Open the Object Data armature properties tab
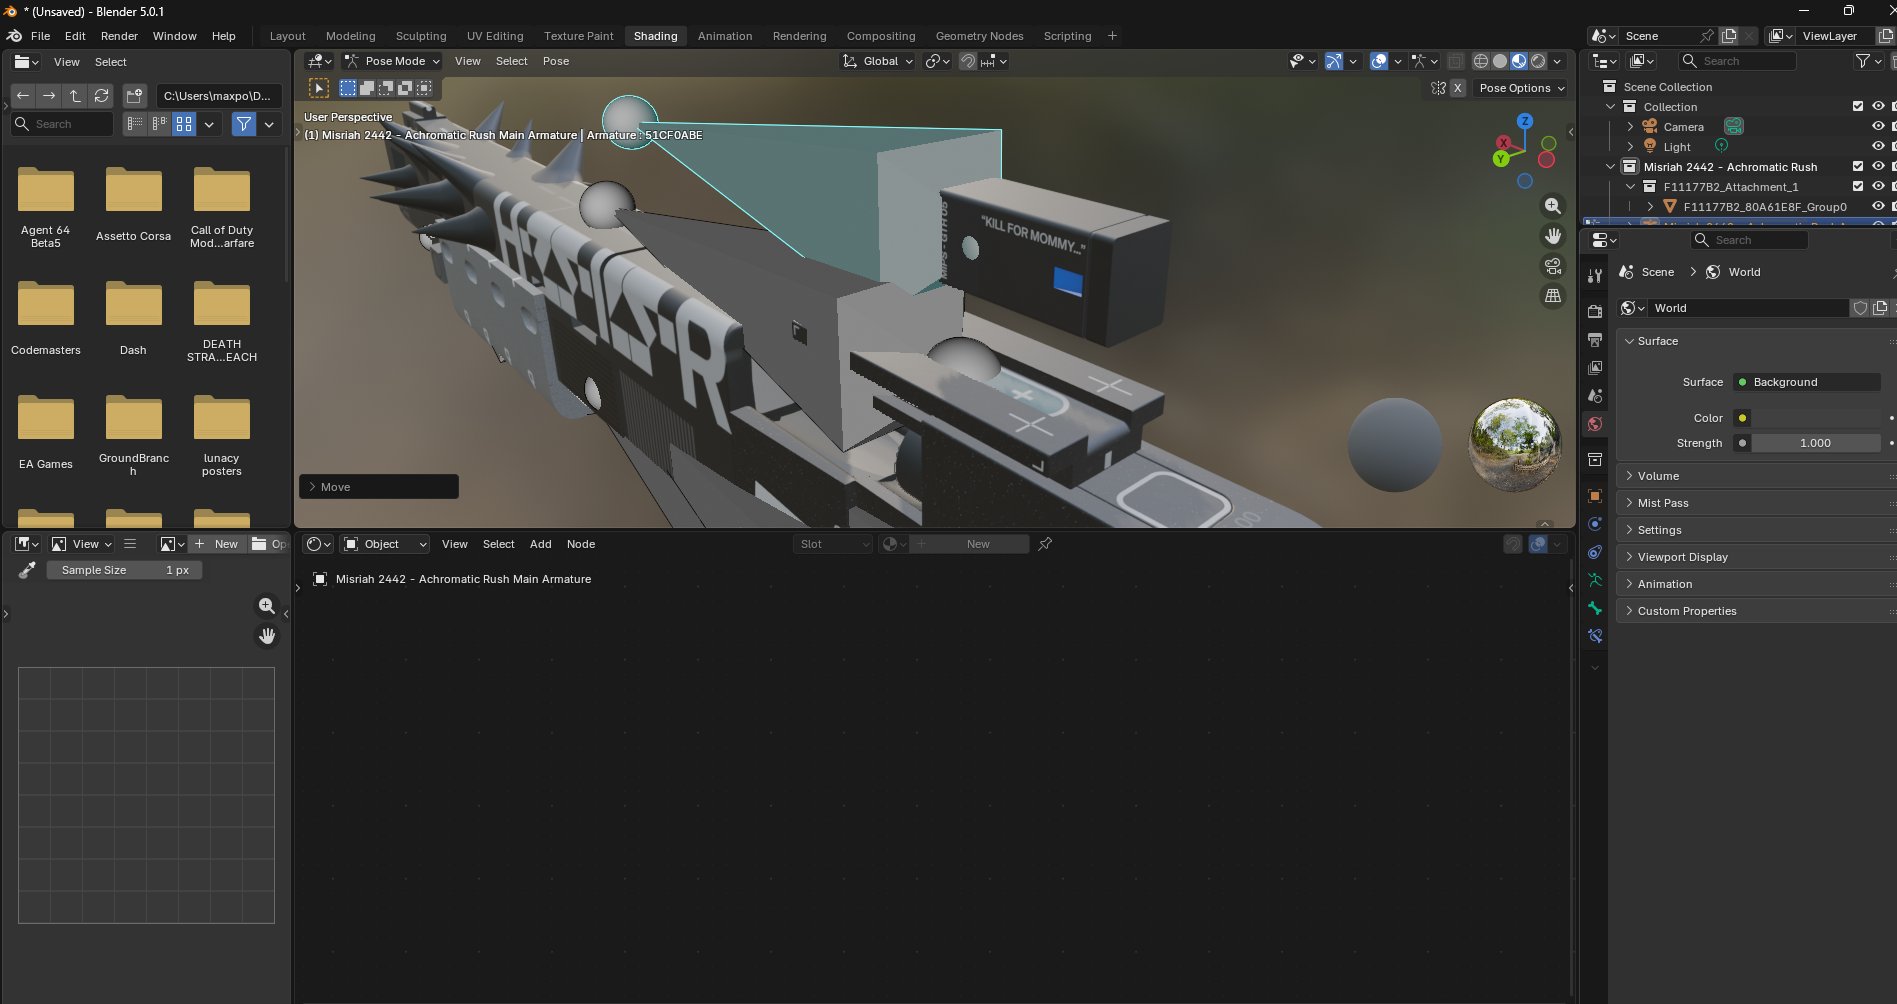 [x=1595, y=580]
